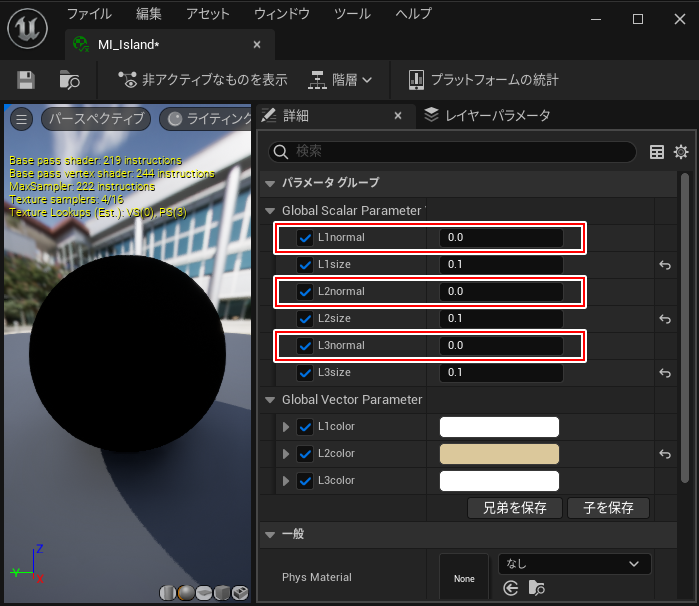The width and height of the screenshot is (699, 606).
Task: Reset L1size to its default value
Action: [664, 265]
